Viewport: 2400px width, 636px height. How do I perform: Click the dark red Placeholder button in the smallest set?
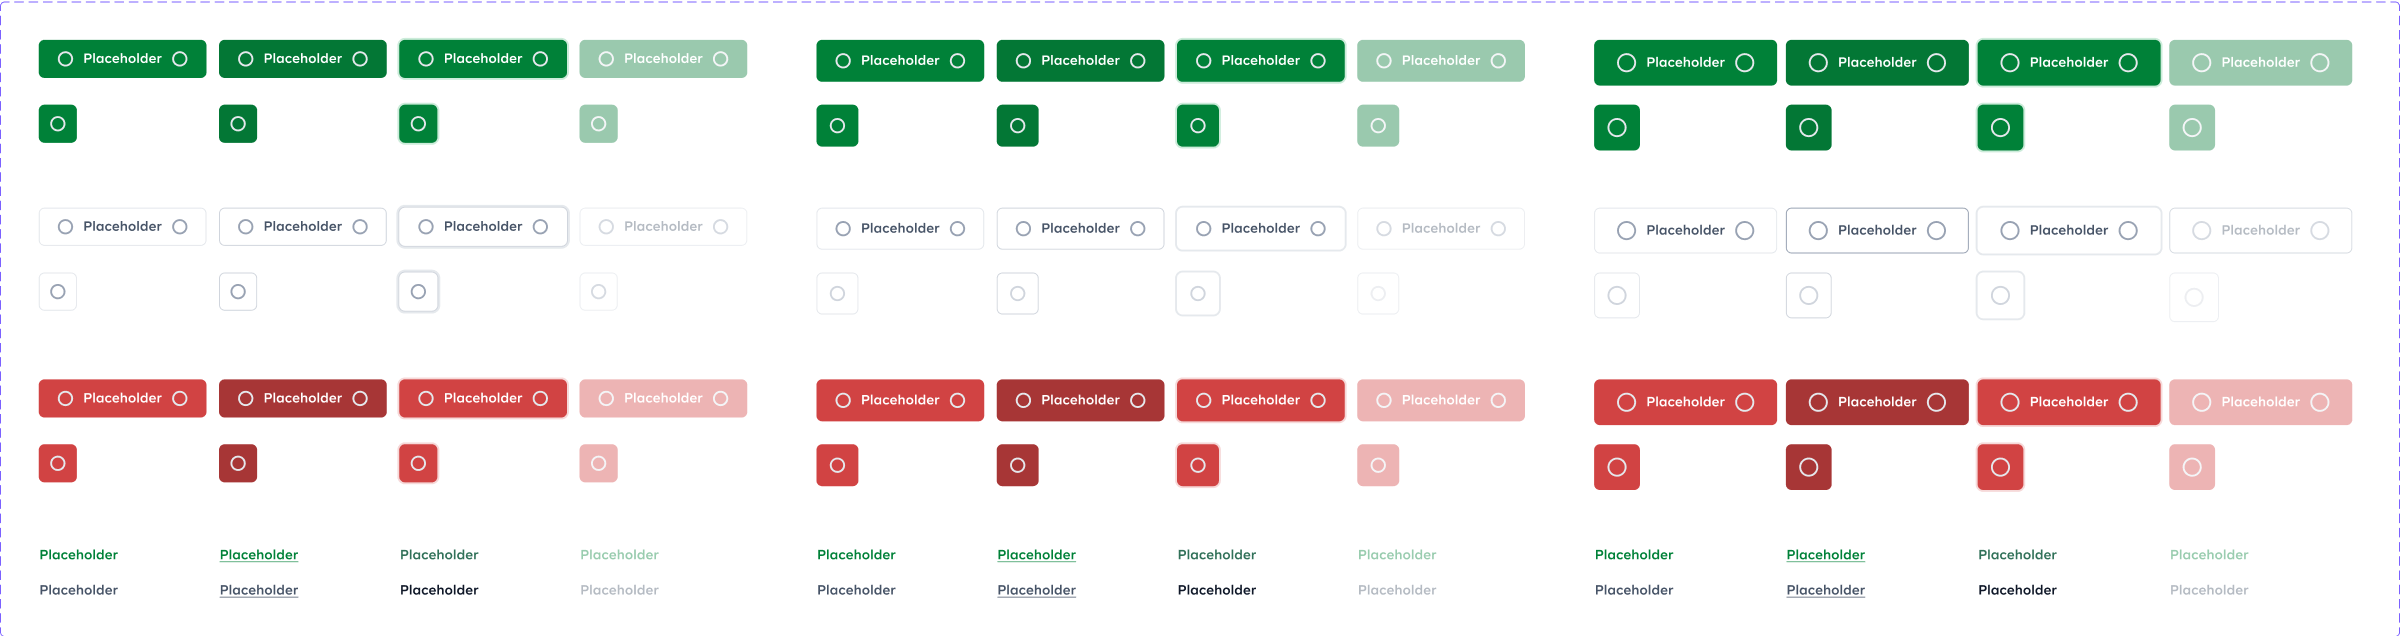pos(303,398)
